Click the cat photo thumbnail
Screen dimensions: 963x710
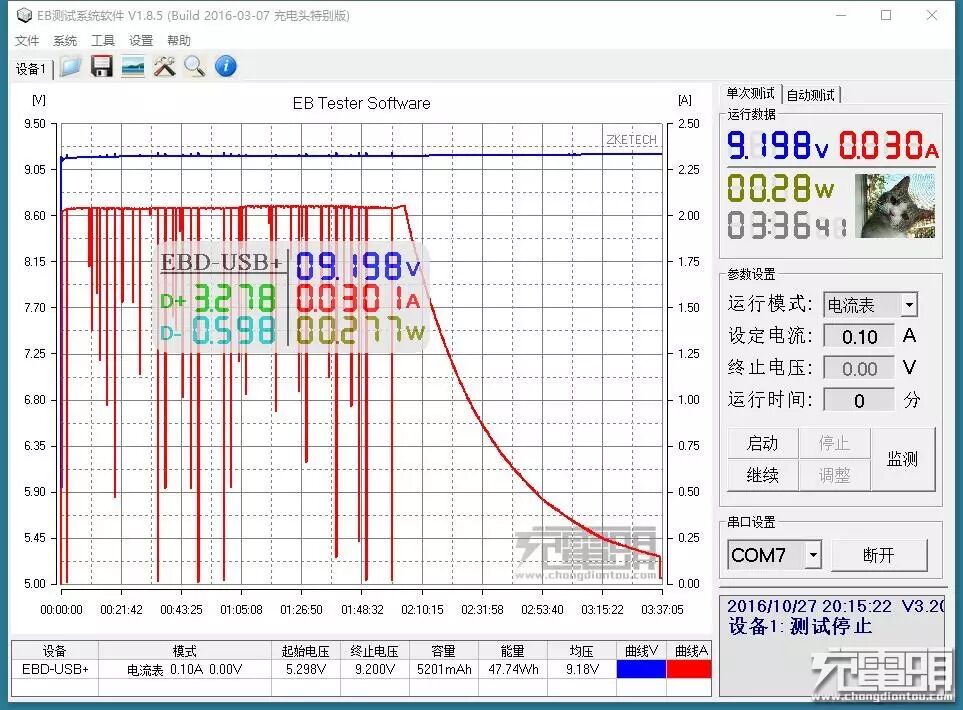tap(894, 206)
